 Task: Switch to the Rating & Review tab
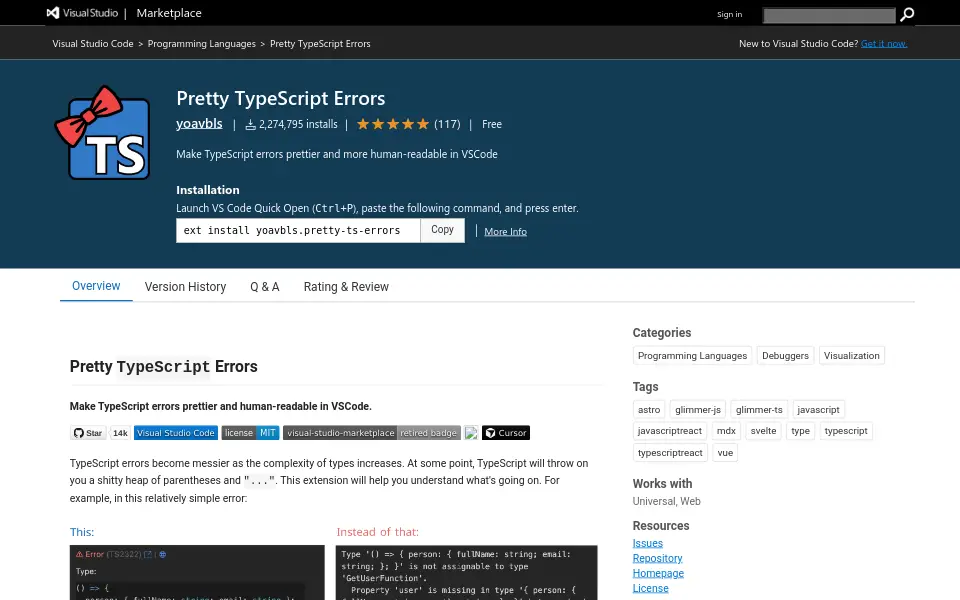pos(346,287)
